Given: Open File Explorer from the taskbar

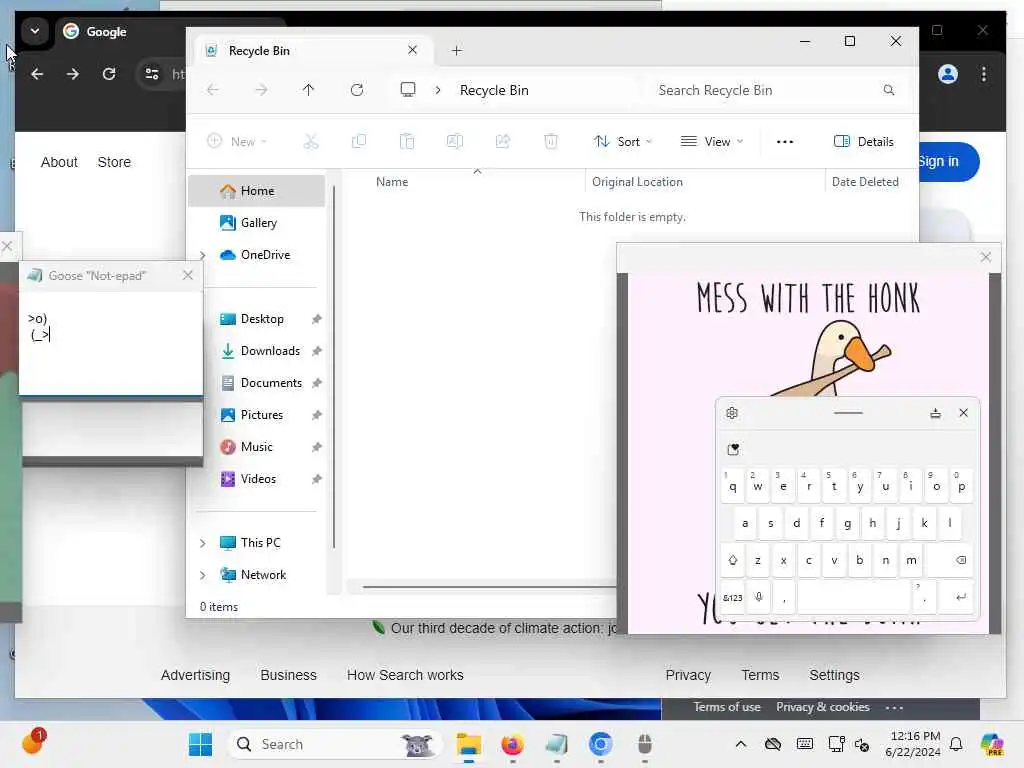Looking at the screenshot, I should coord(468,744).
